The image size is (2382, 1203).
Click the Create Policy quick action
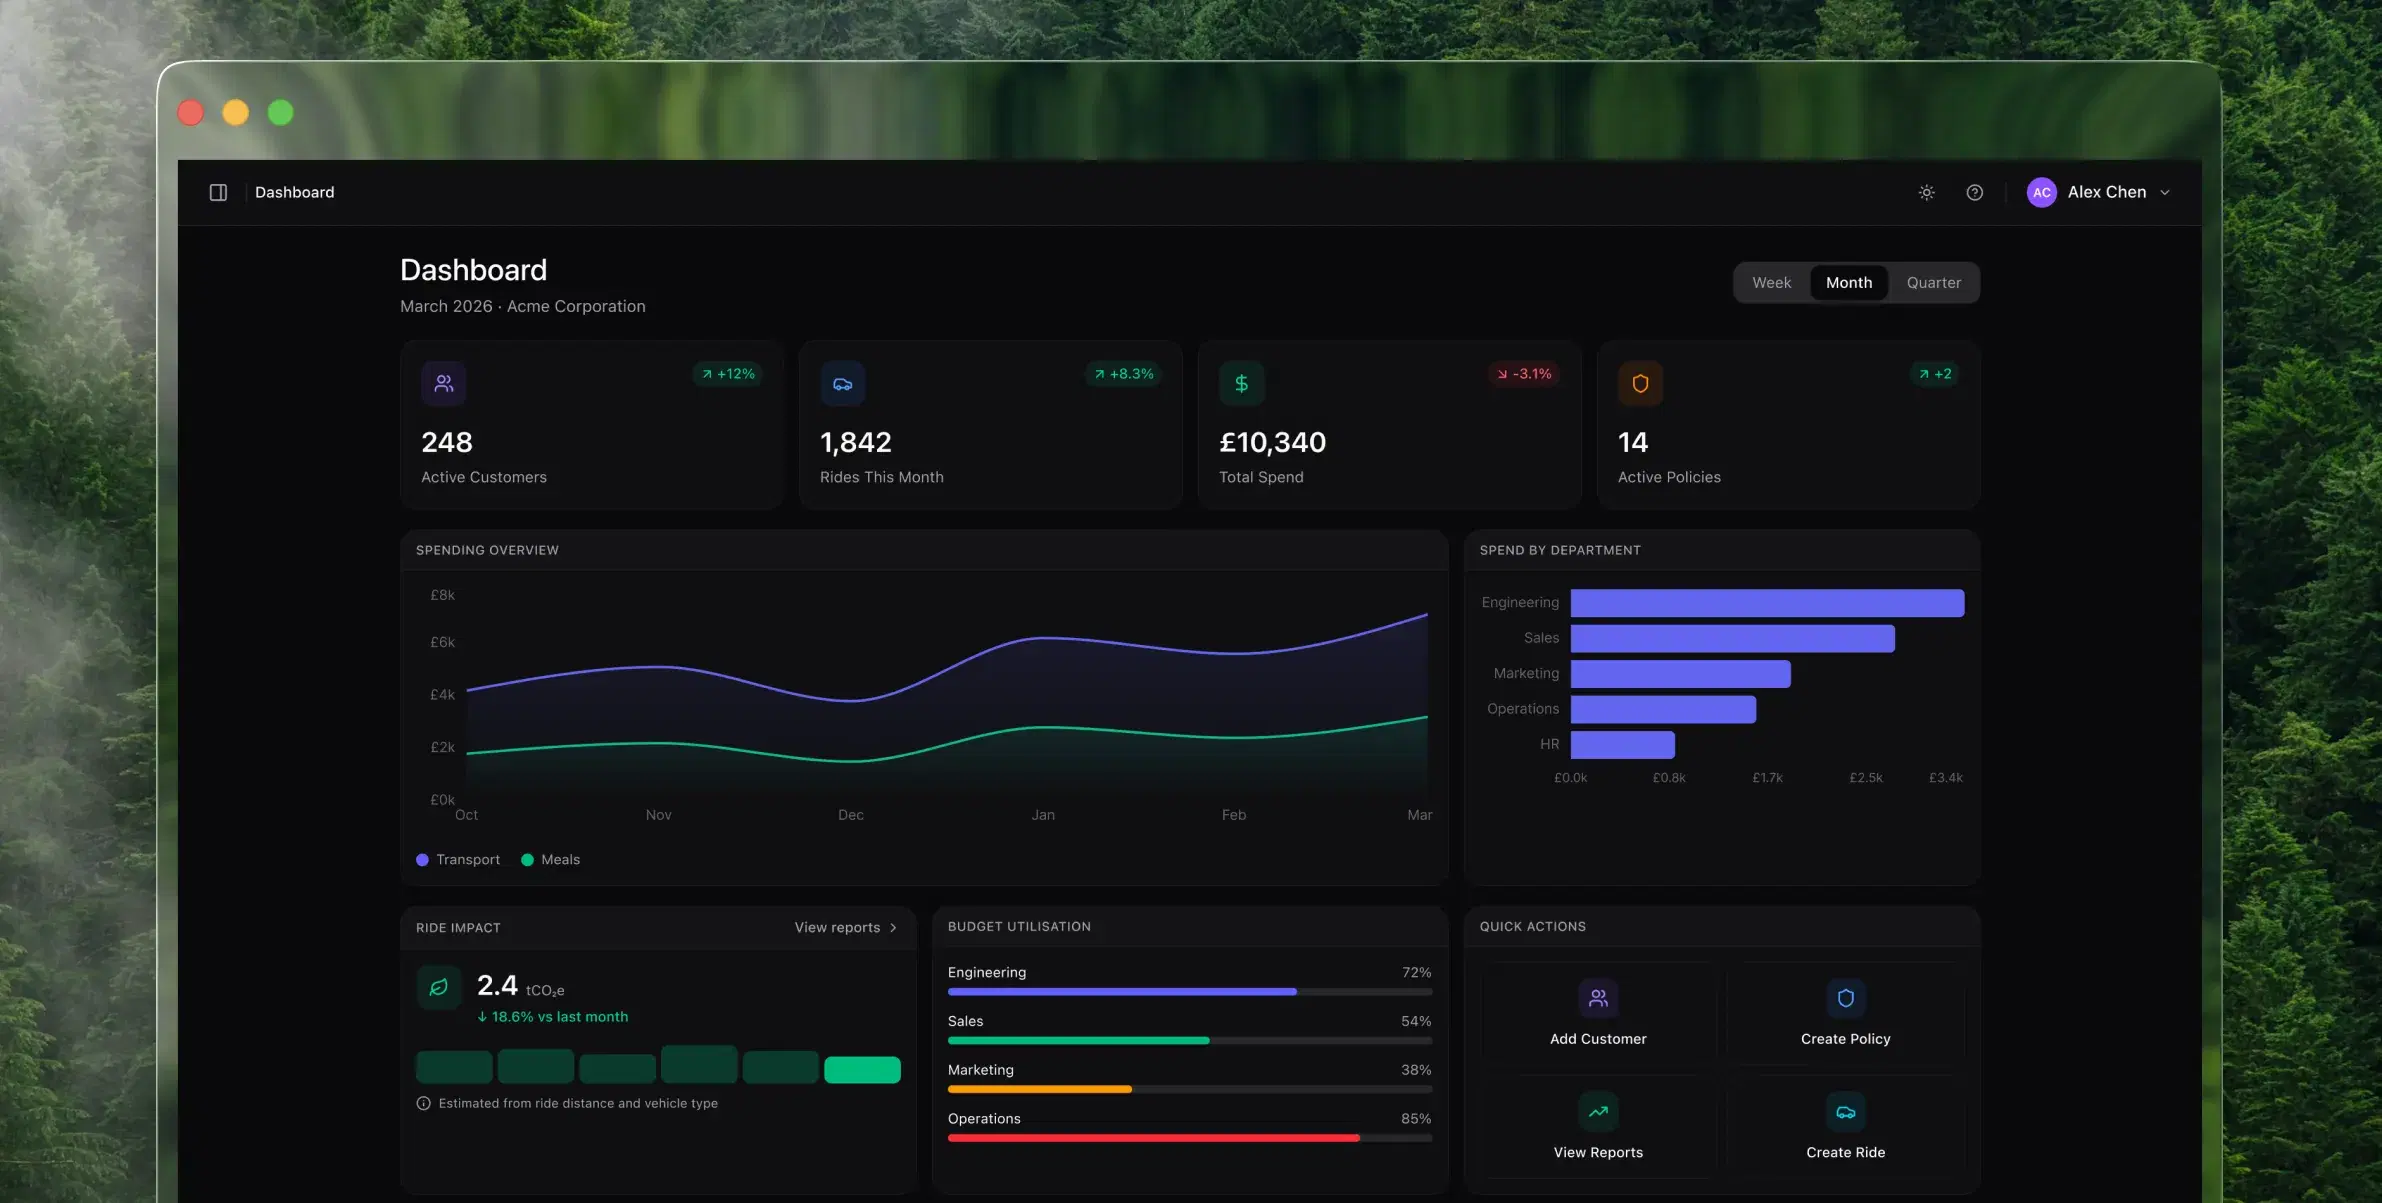point(1845,1014)
